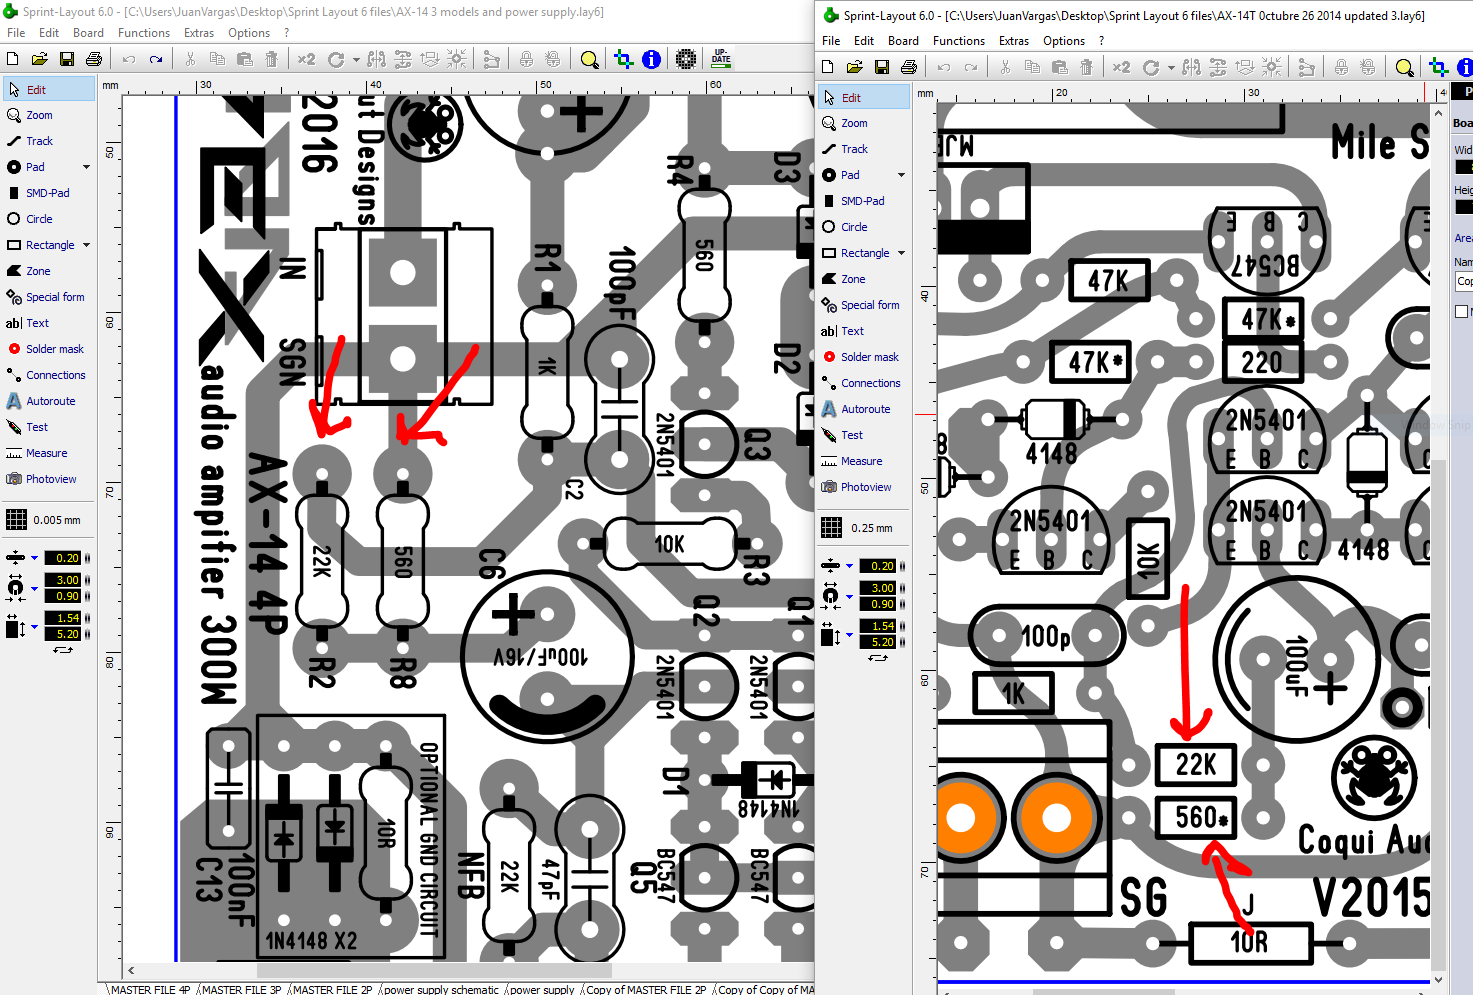Expand Pad dropdown in right window
The width and height of the screenshot is (1473, 995).
[901, 175]
